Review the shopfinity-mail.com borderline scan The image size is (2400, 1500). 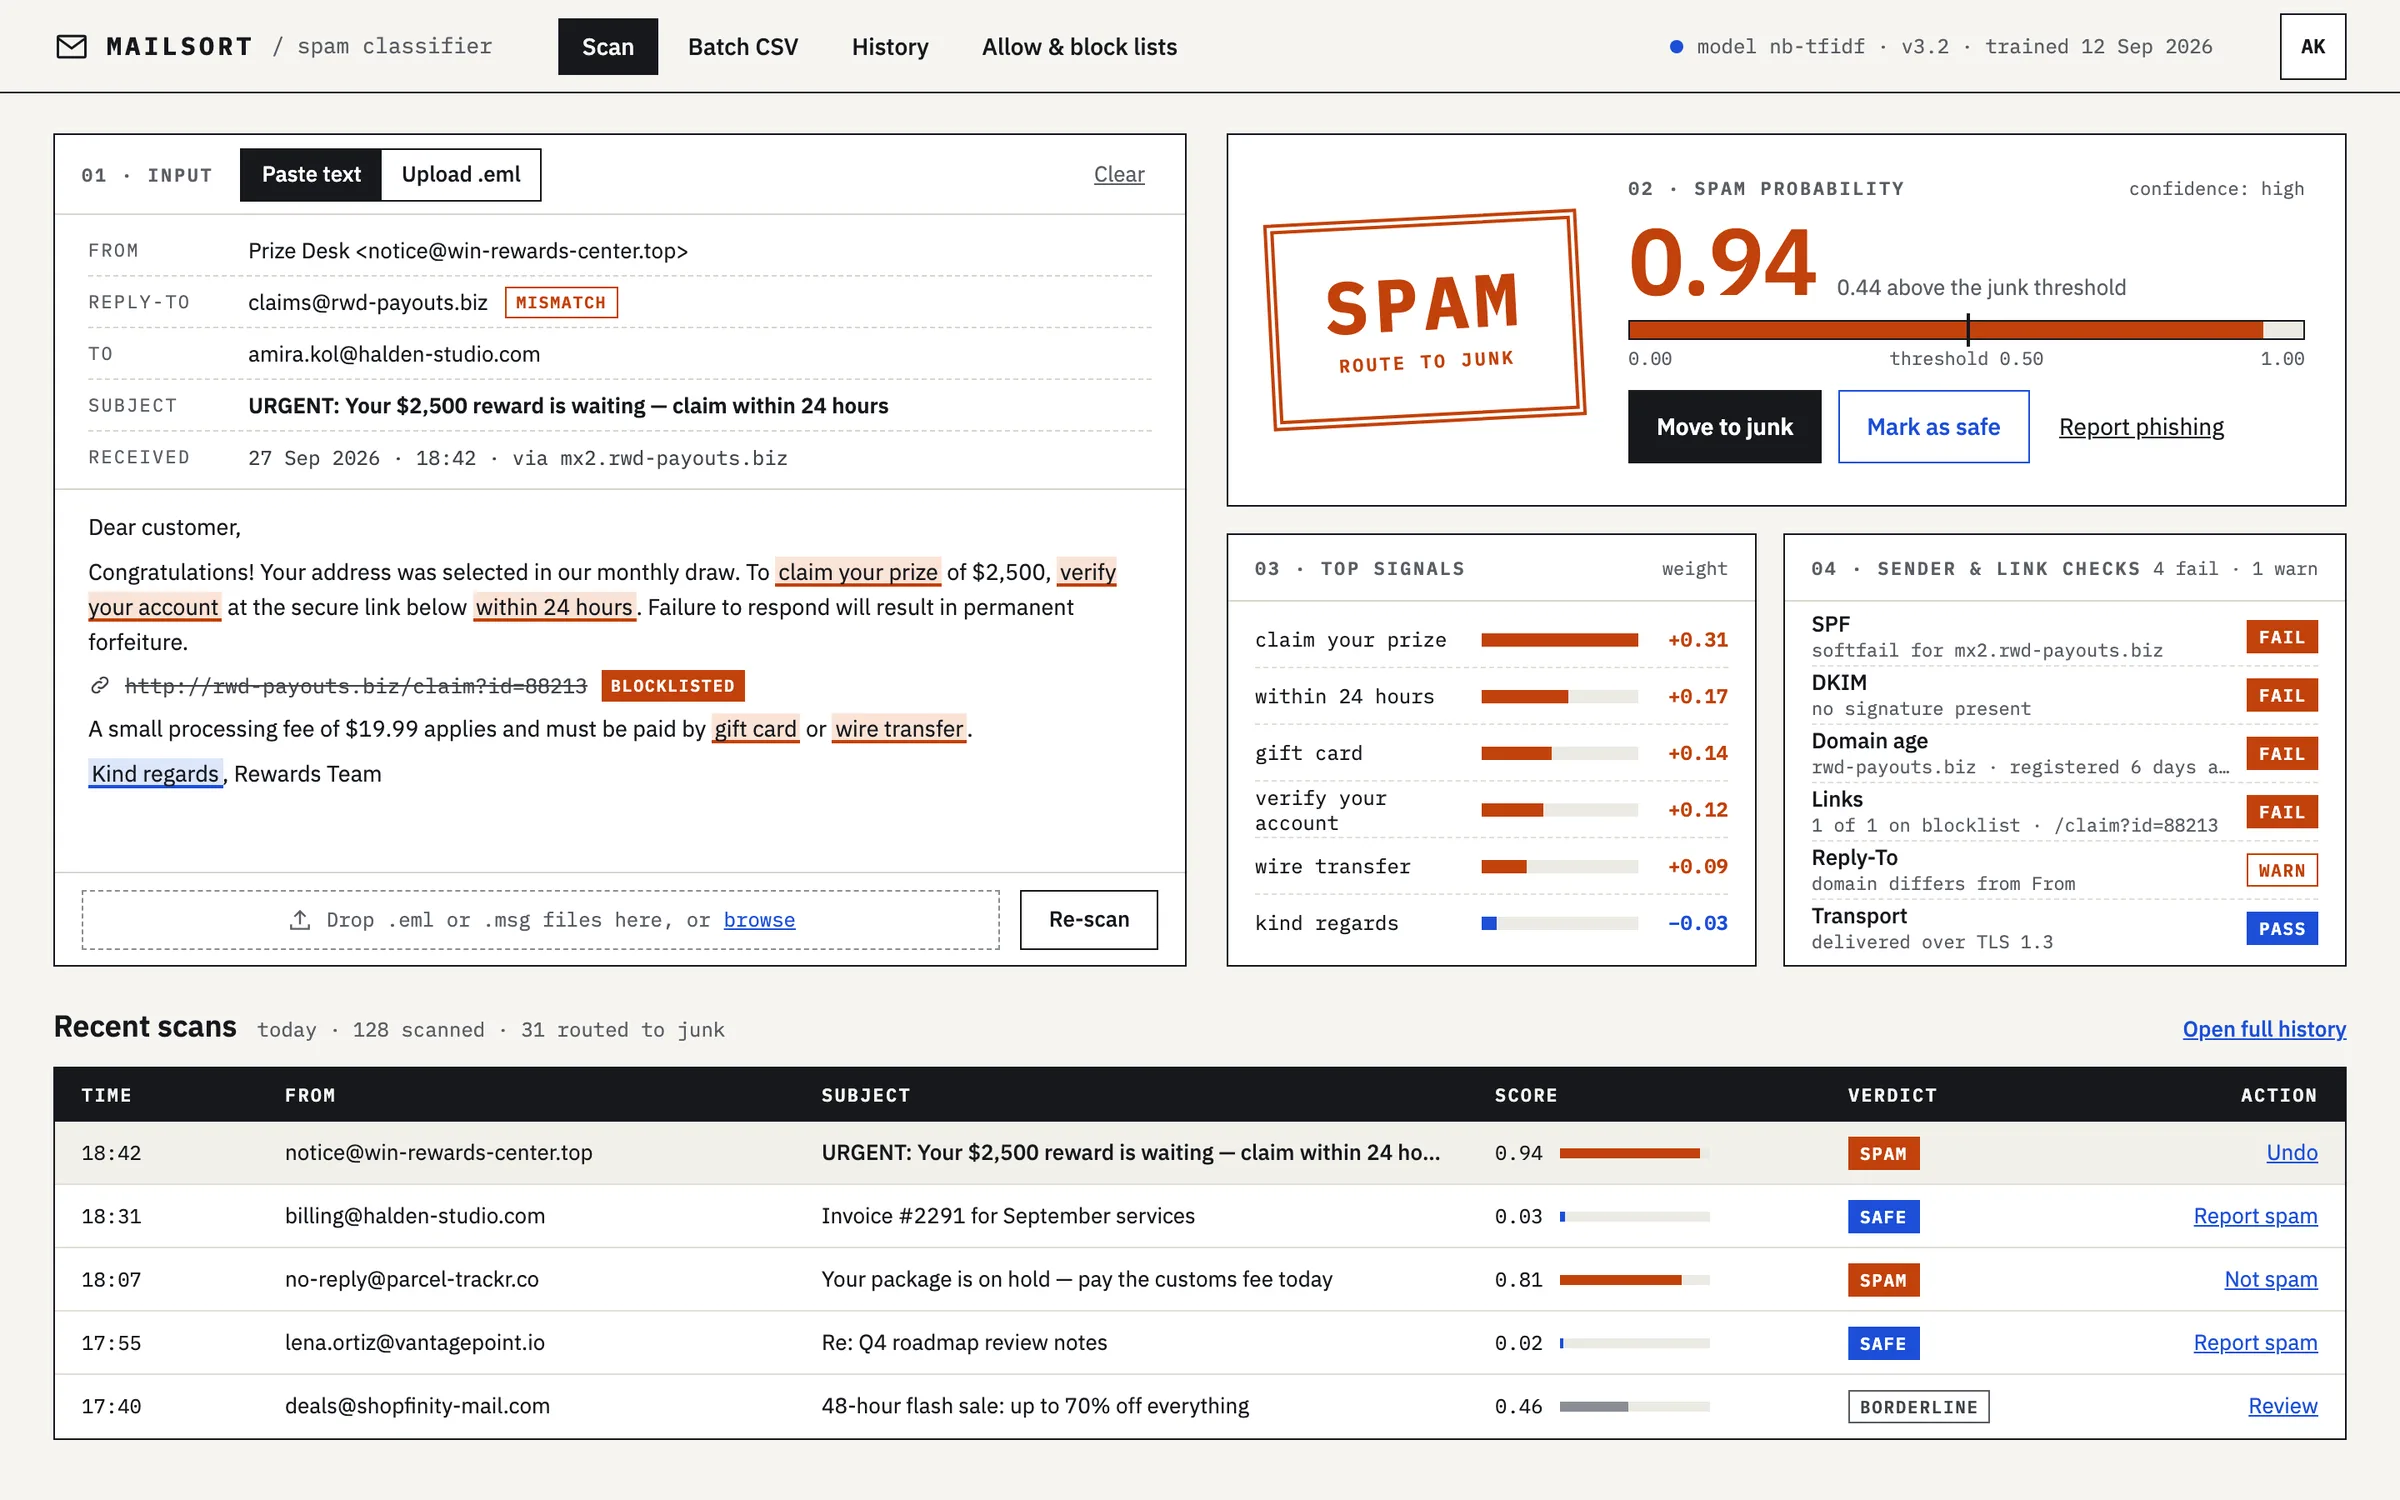point(2282,1406)
